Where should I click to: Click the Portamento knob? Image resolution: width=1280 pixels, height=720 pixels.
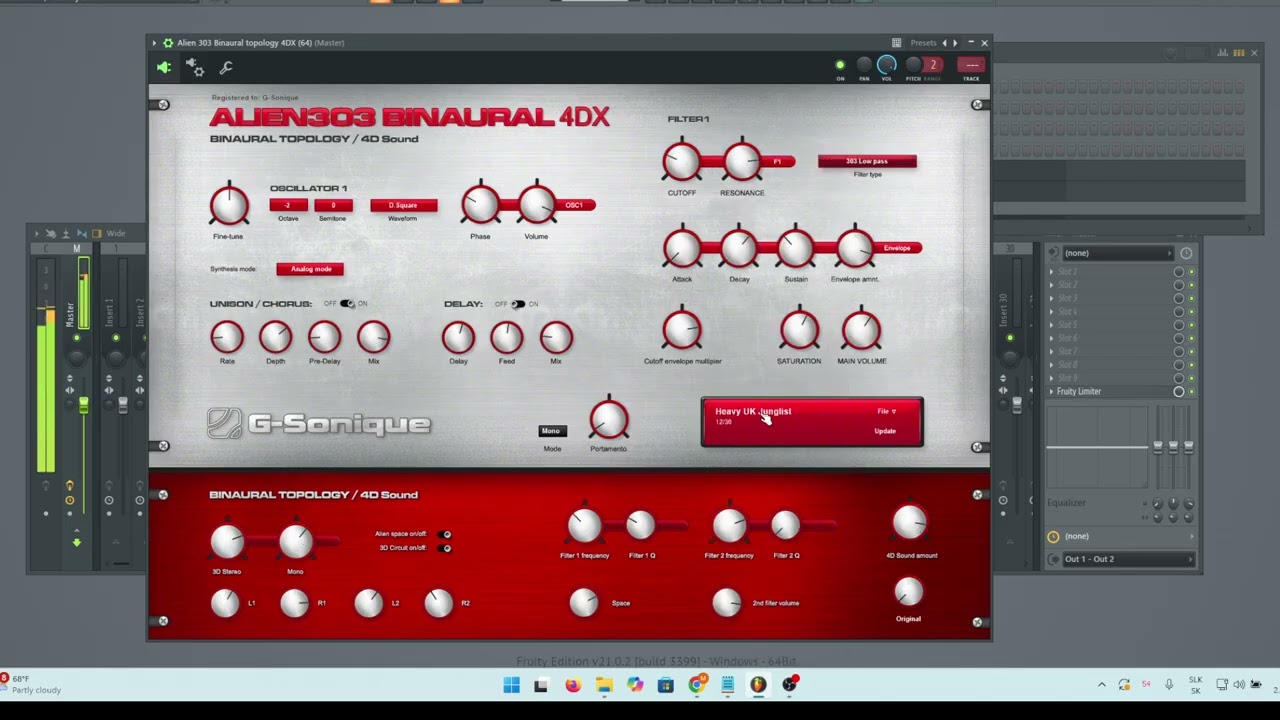pos(608,419)
